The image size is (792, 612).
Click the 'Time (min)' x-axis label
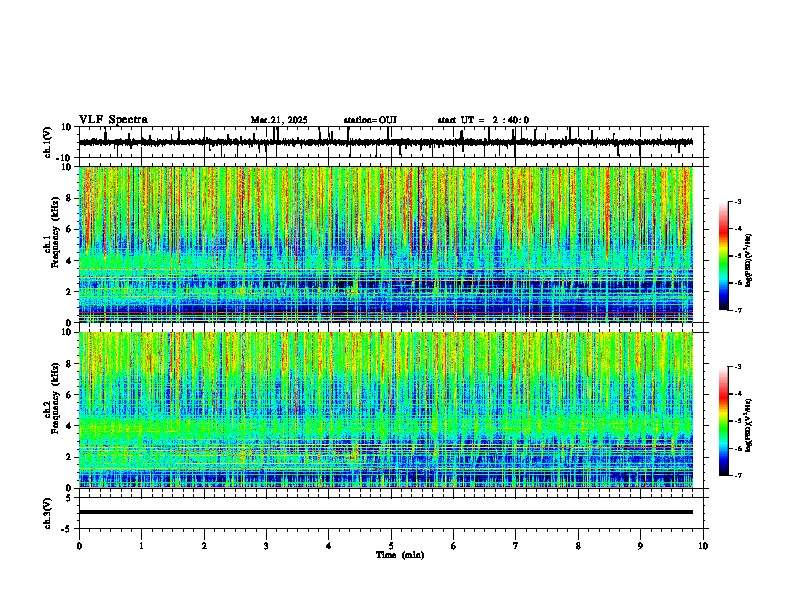(400, 555)
